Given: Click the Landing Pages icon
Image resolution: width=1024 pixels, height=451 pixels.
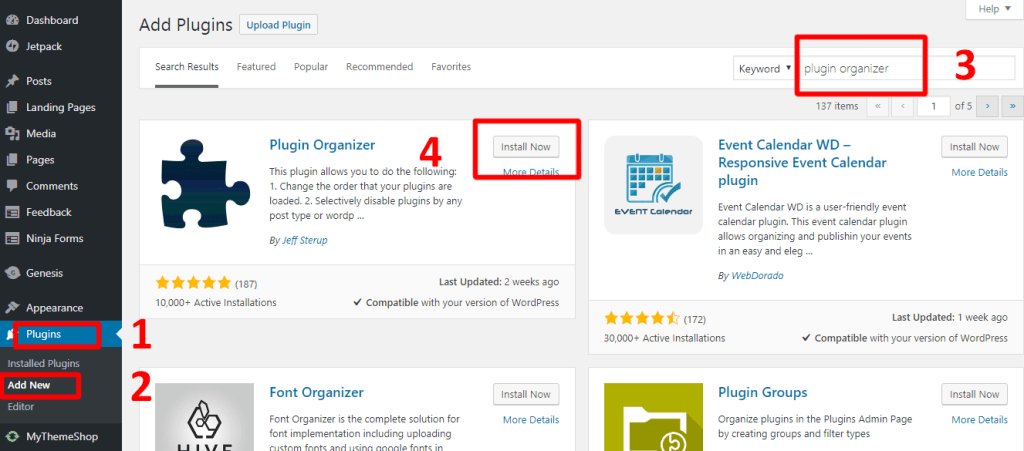Looking at the screenshot, I should click(12, 108).
